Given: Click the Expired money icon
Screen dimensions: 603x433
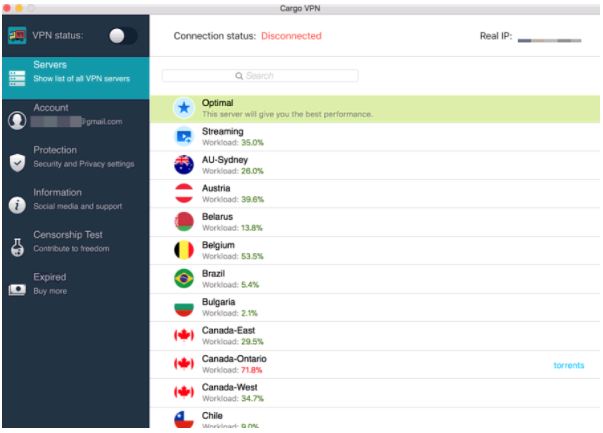Looking at the screenshot, I should [17, 290].
